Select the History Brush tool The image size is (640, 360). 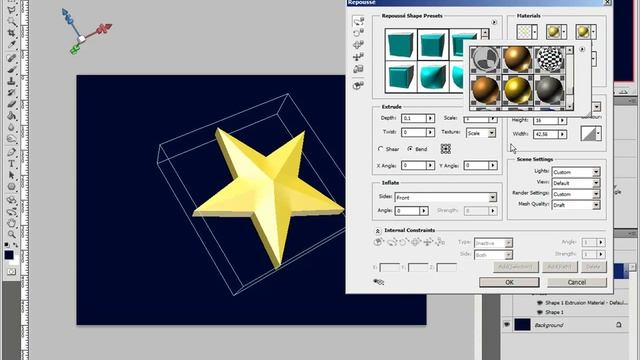[x=11, y=93]
